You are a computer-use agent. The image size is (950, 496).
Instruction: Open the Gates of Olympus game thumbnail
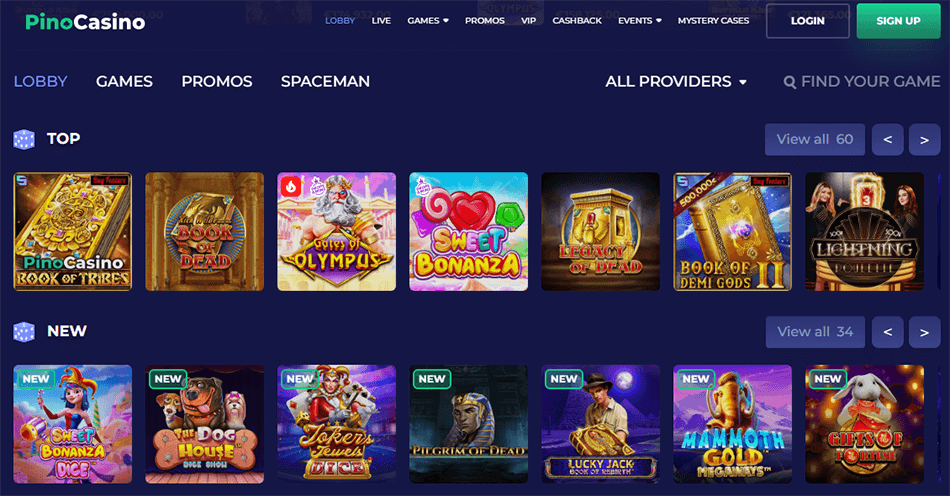click(336, 231)
